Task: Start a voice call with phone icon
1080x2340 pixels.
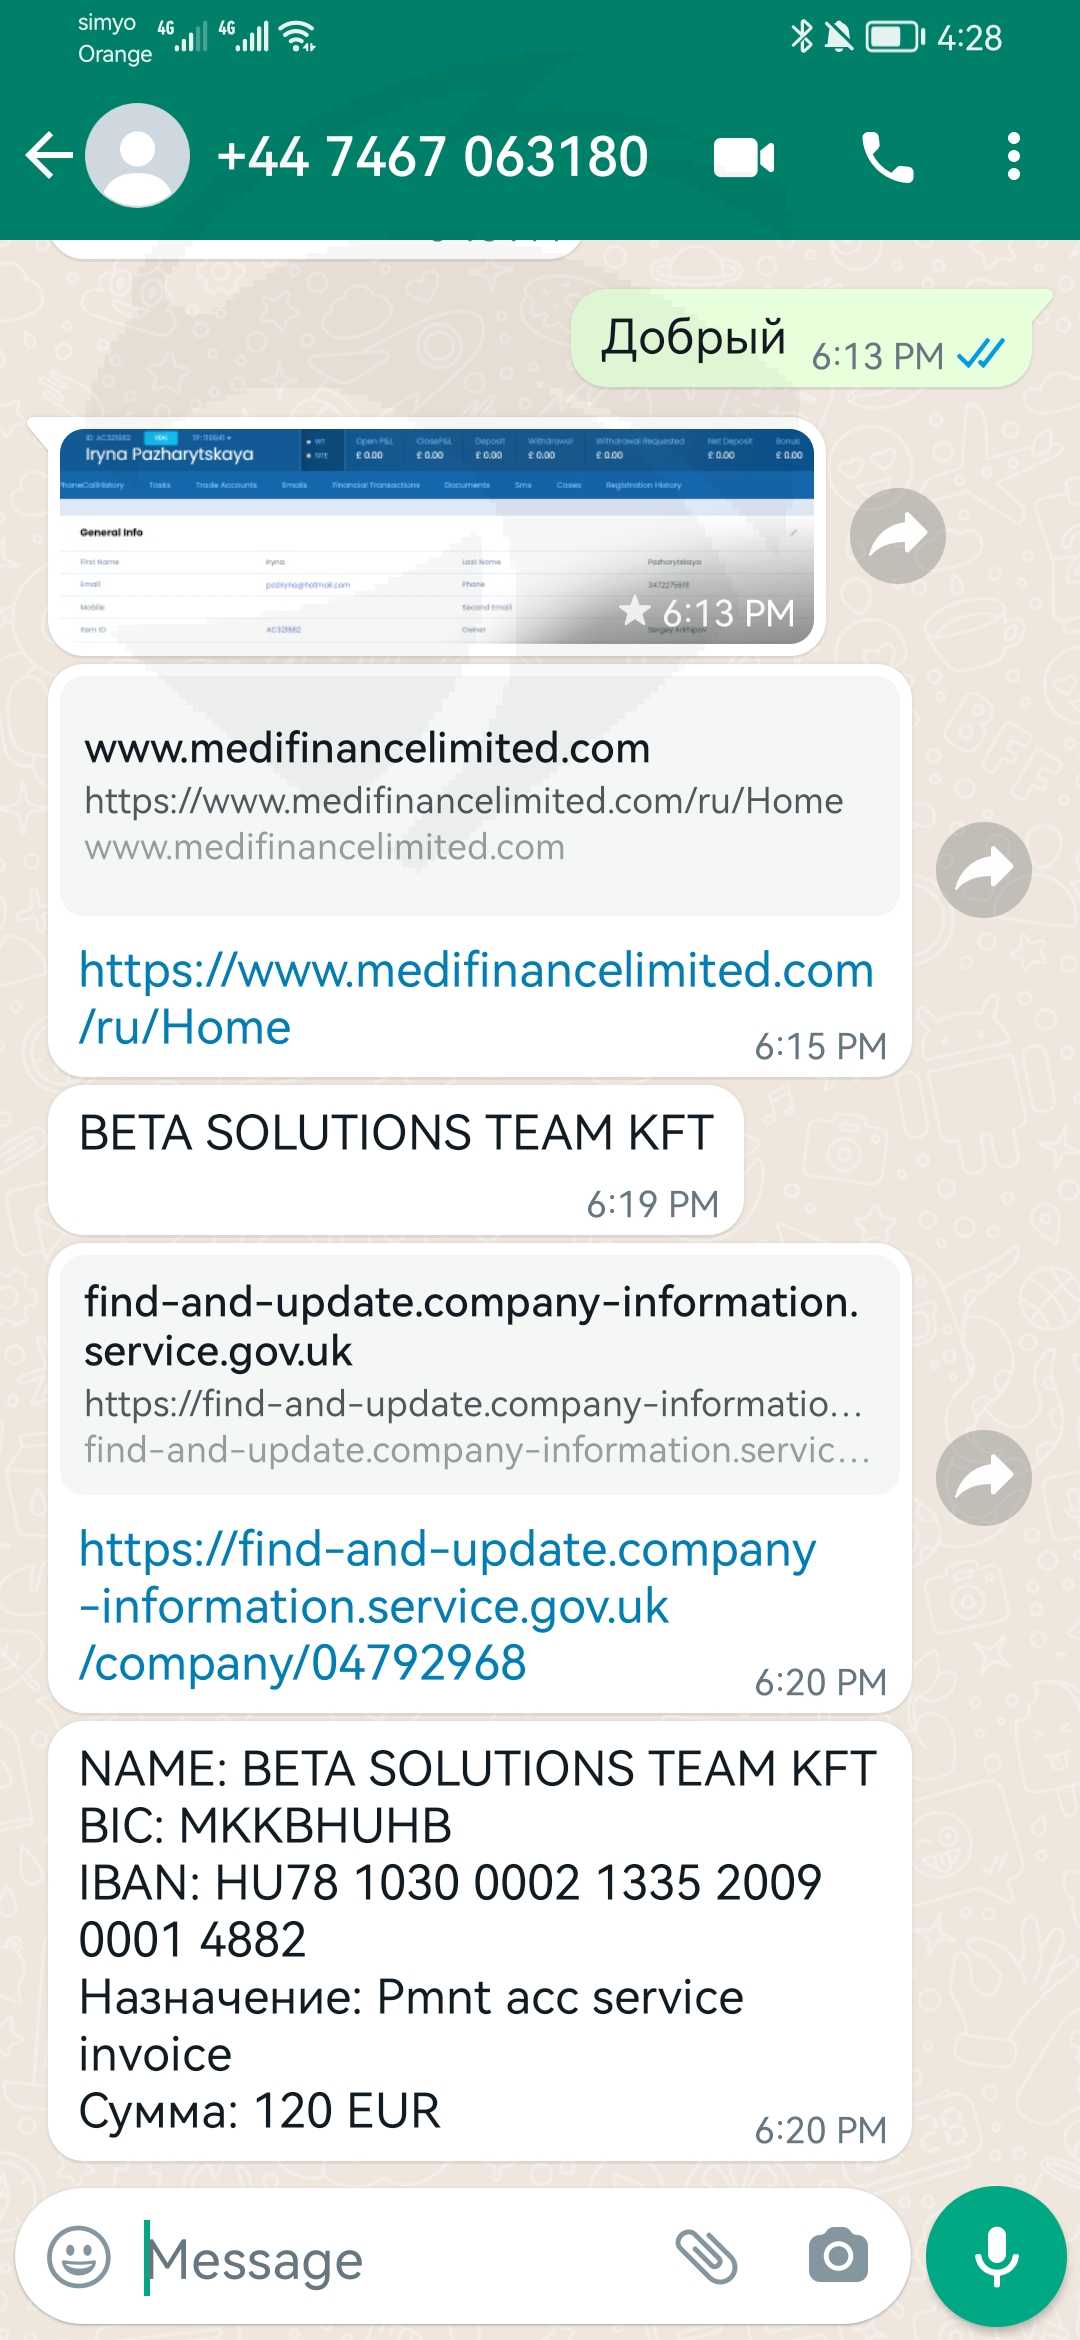Action: point(888,157)
